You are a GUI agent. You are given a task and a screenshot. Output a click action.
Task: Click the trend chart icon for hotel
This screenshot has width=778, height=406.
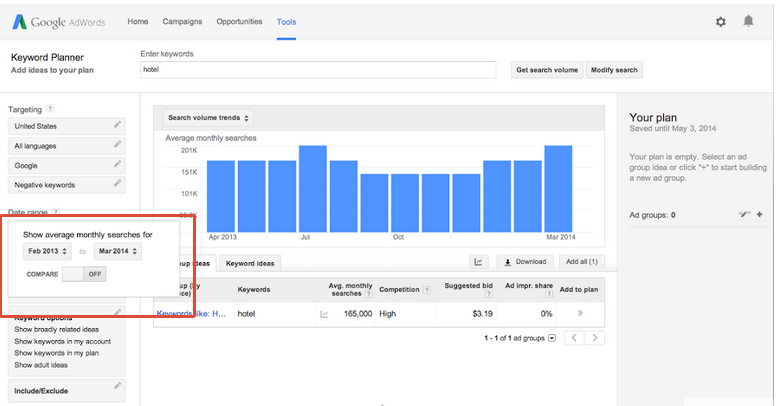324,314
